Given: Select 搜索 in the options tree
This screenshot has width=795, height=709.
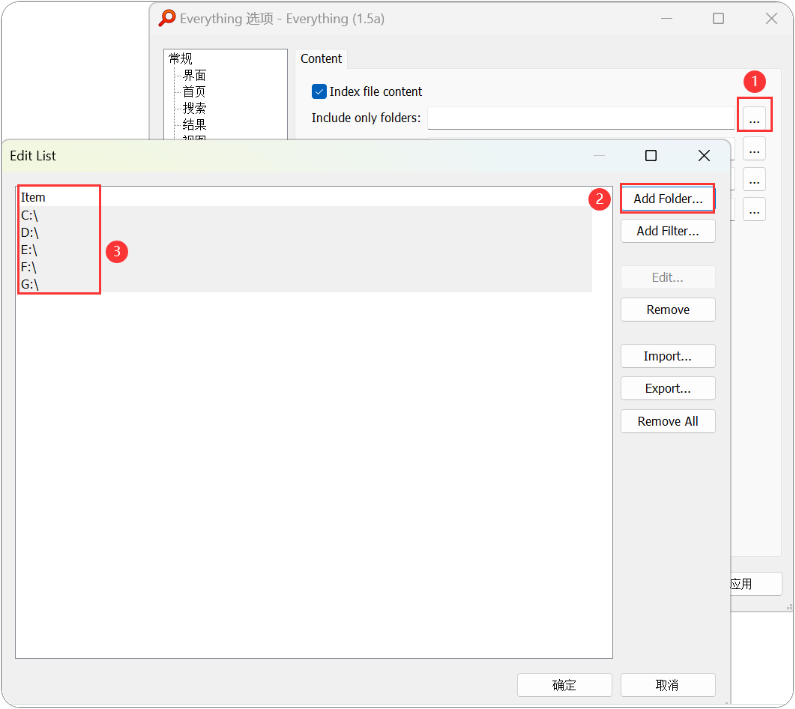Looking at the screenshot, I should [194, 108].
